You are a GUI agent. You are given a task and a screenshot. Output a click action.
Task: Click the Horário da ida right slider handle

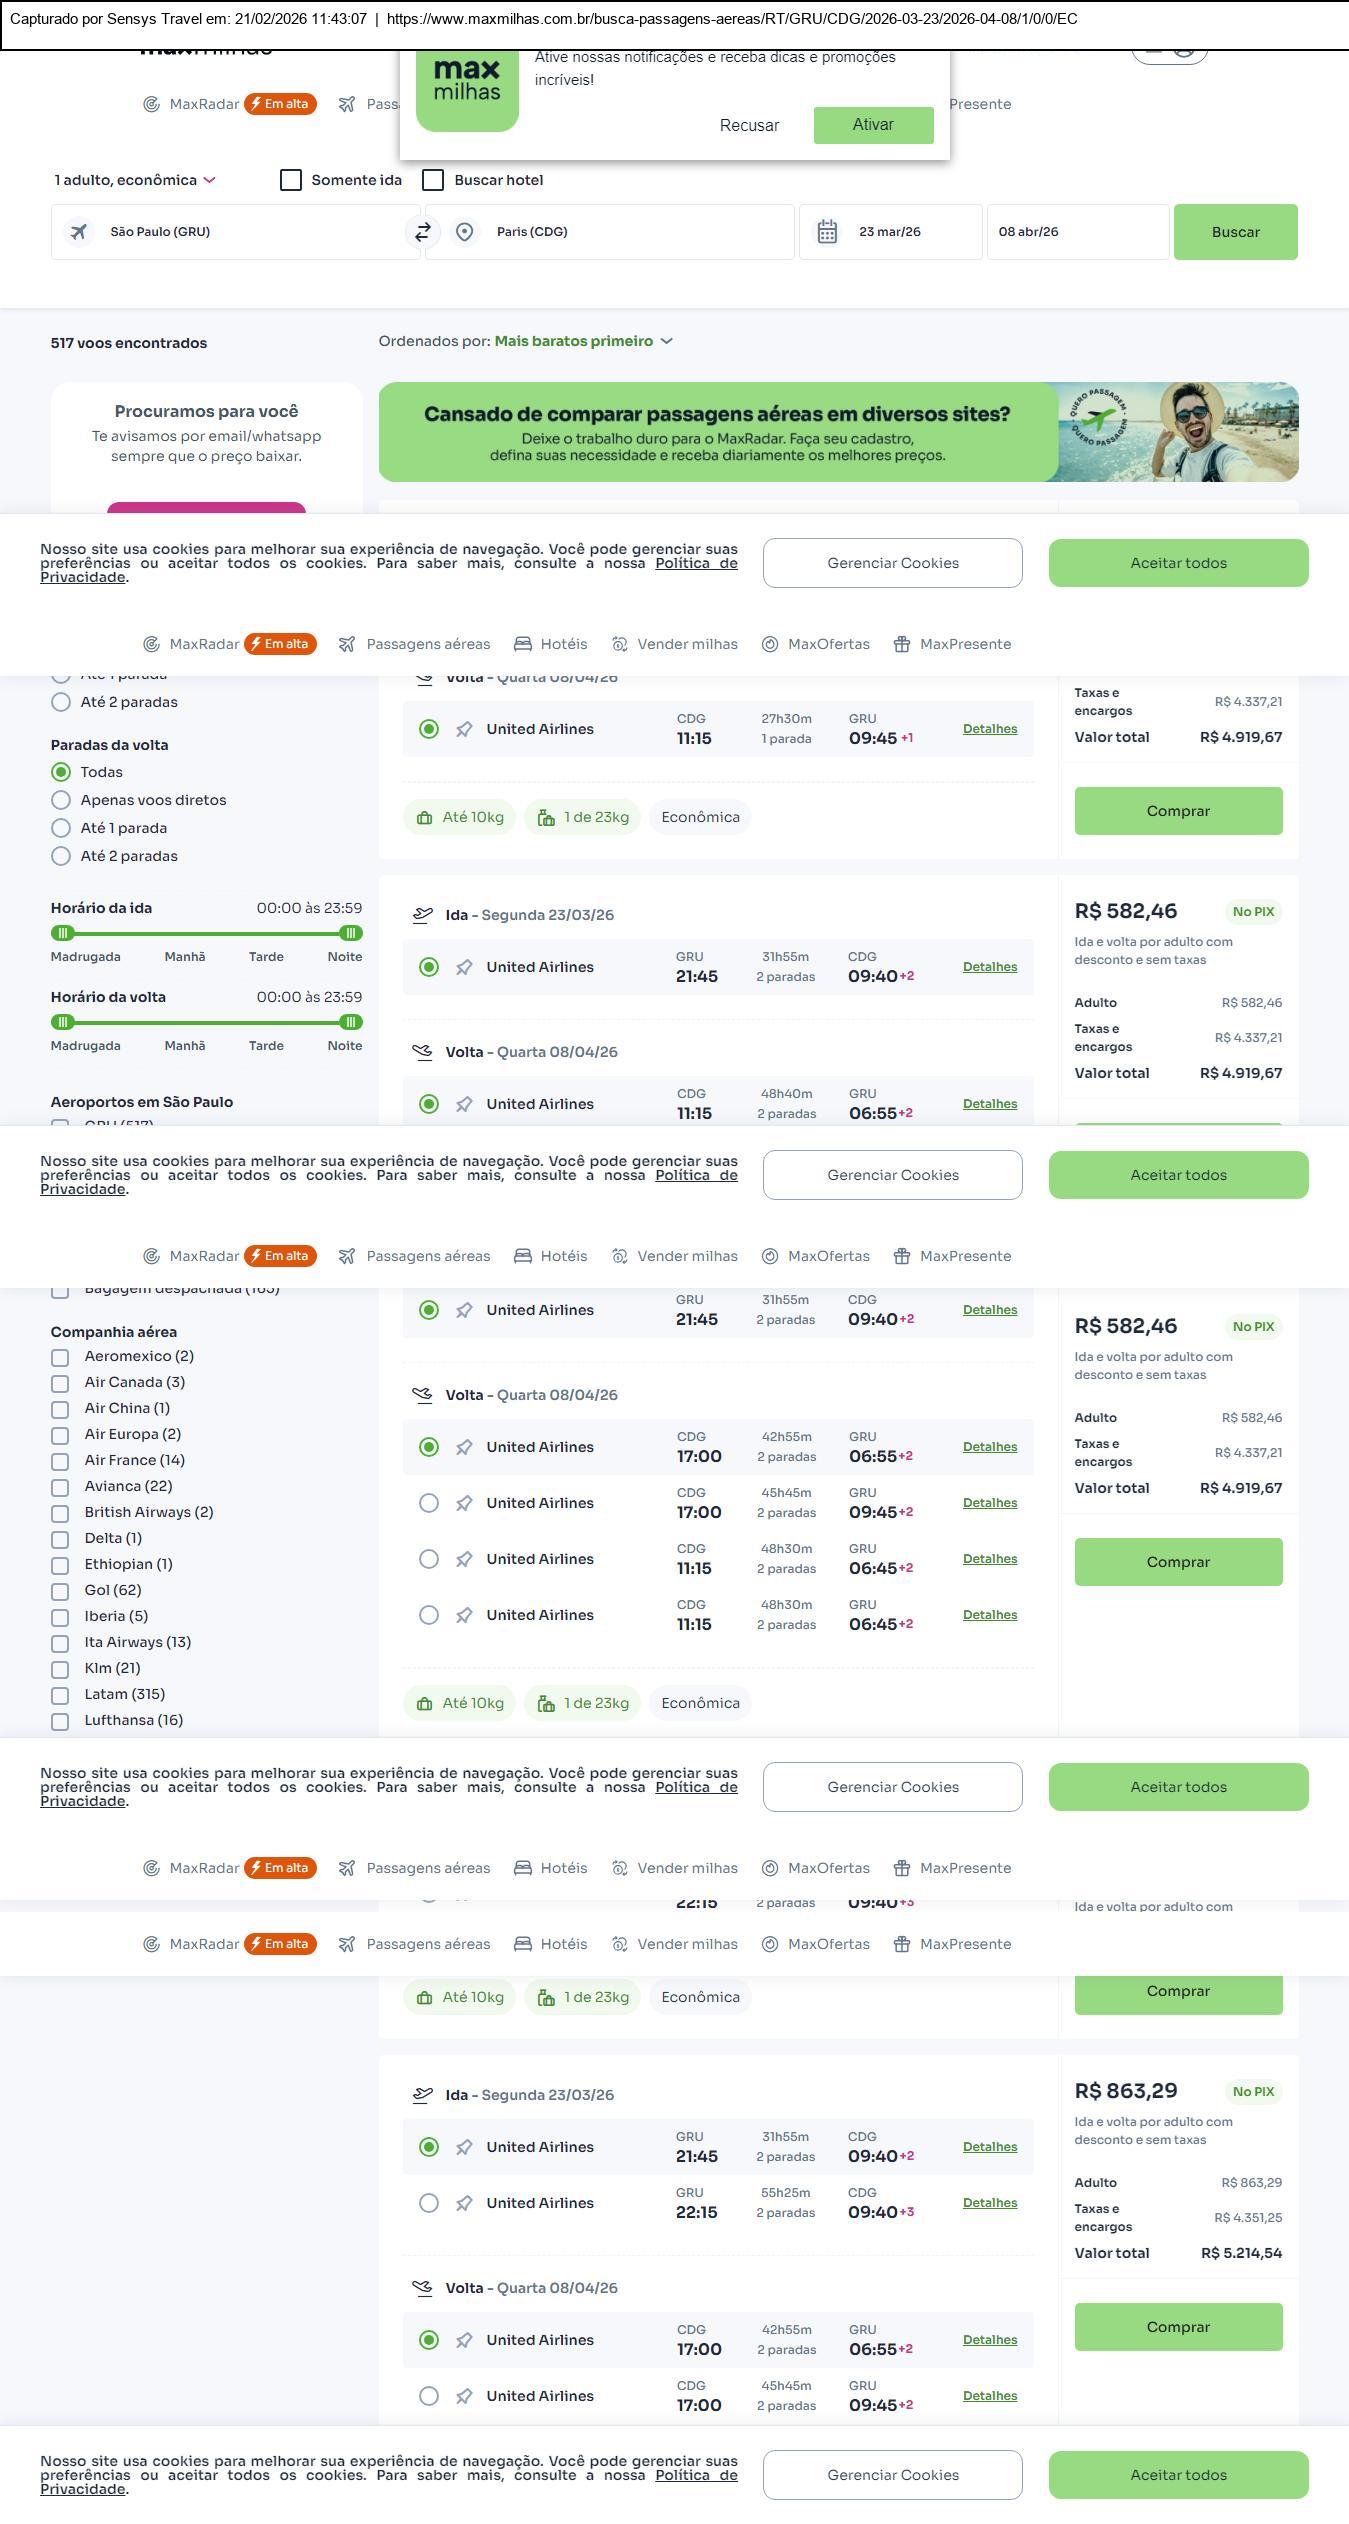click(350, 933)
